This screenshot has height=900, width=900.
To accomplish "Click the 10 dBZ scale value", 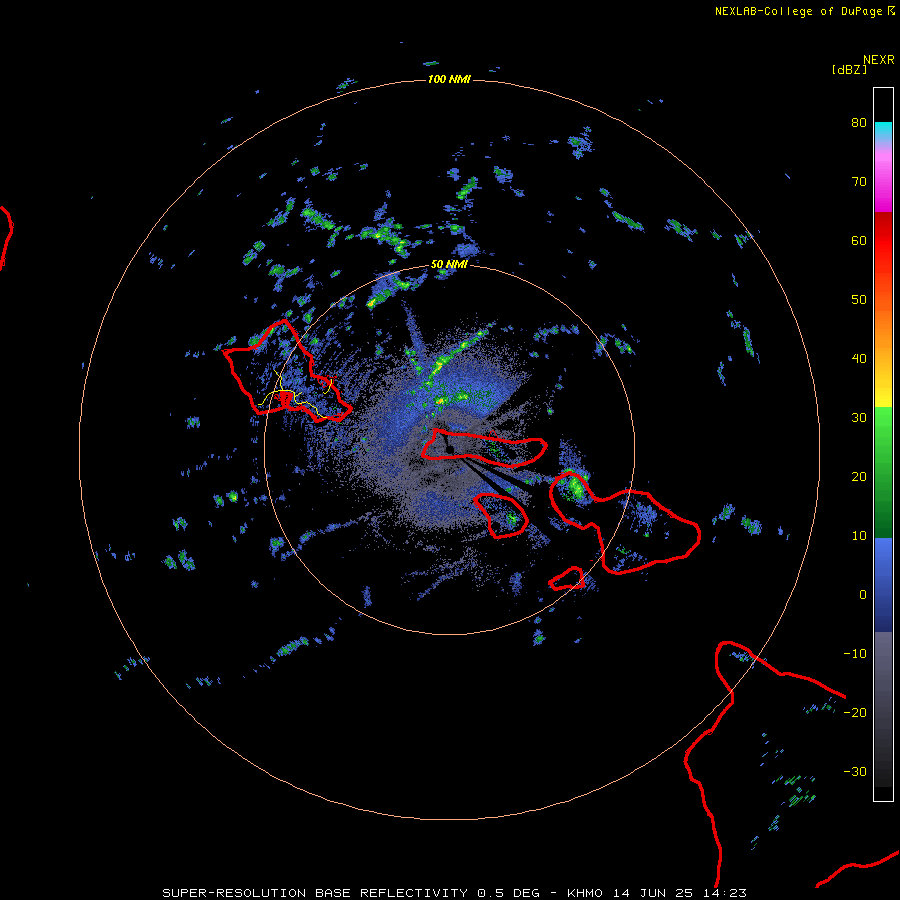I will click(859, 536).
